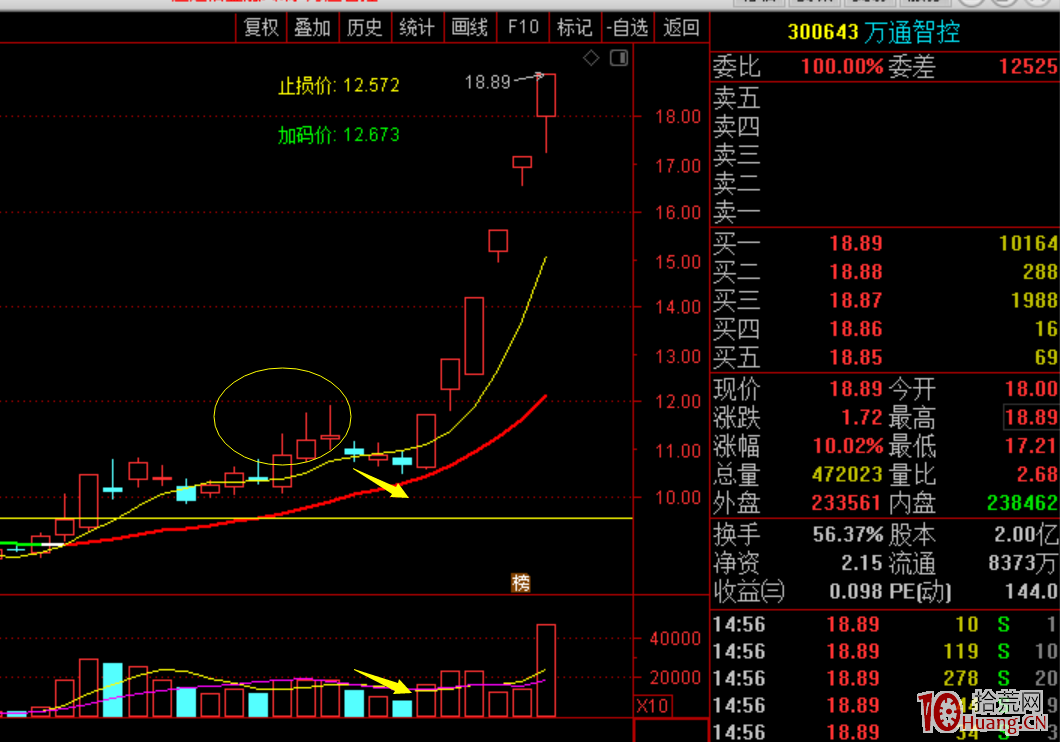The width and height of the screenshot is (1060, 742).
Task: Click the diamond icon above chart
Action: click(592, 58)
